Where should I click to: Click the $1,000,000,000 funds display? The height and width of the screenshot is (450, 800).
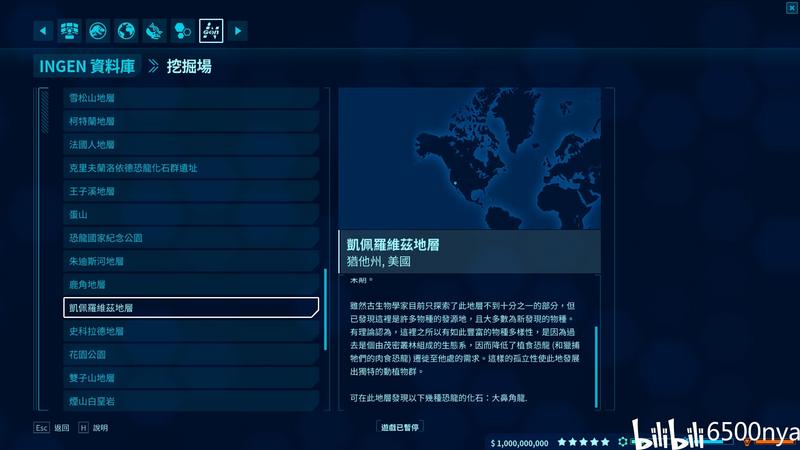coord(519,443)
